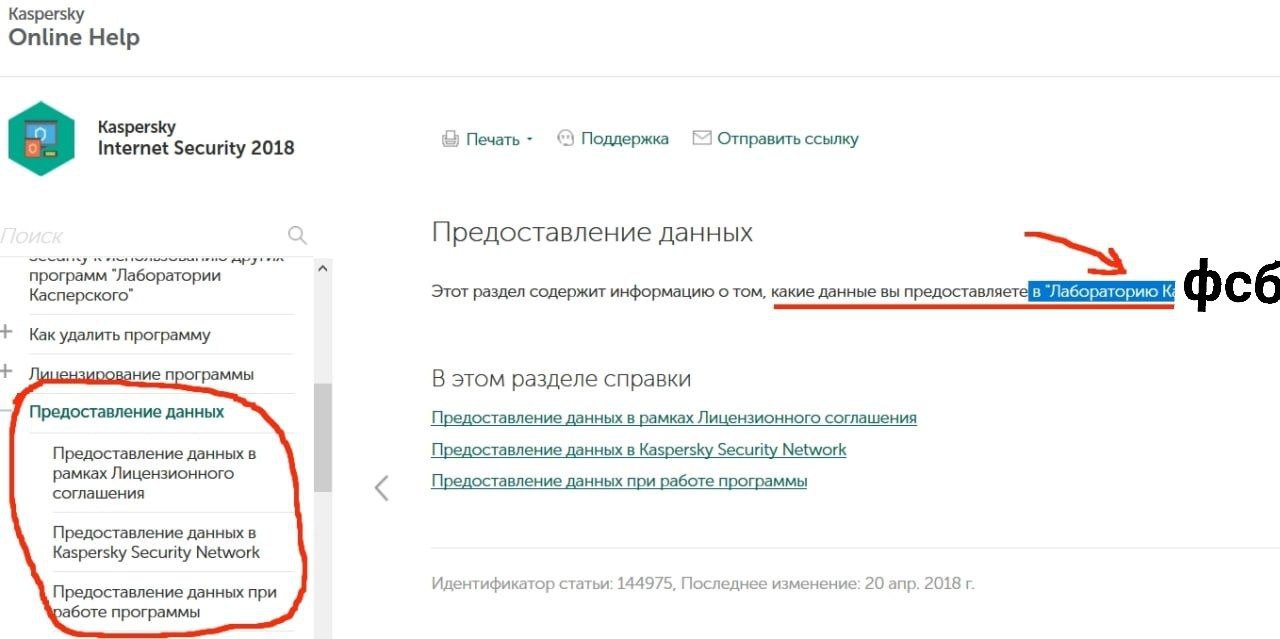Click the envelope icon for sending link
The image size is (1280, 639).
point(702,138)
